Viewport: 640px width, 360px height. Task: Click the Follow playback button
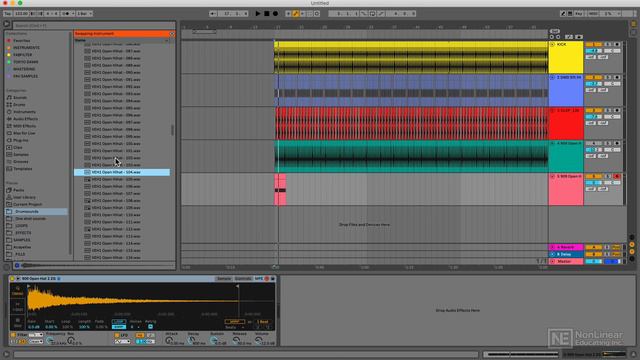(x=213, y=13)
